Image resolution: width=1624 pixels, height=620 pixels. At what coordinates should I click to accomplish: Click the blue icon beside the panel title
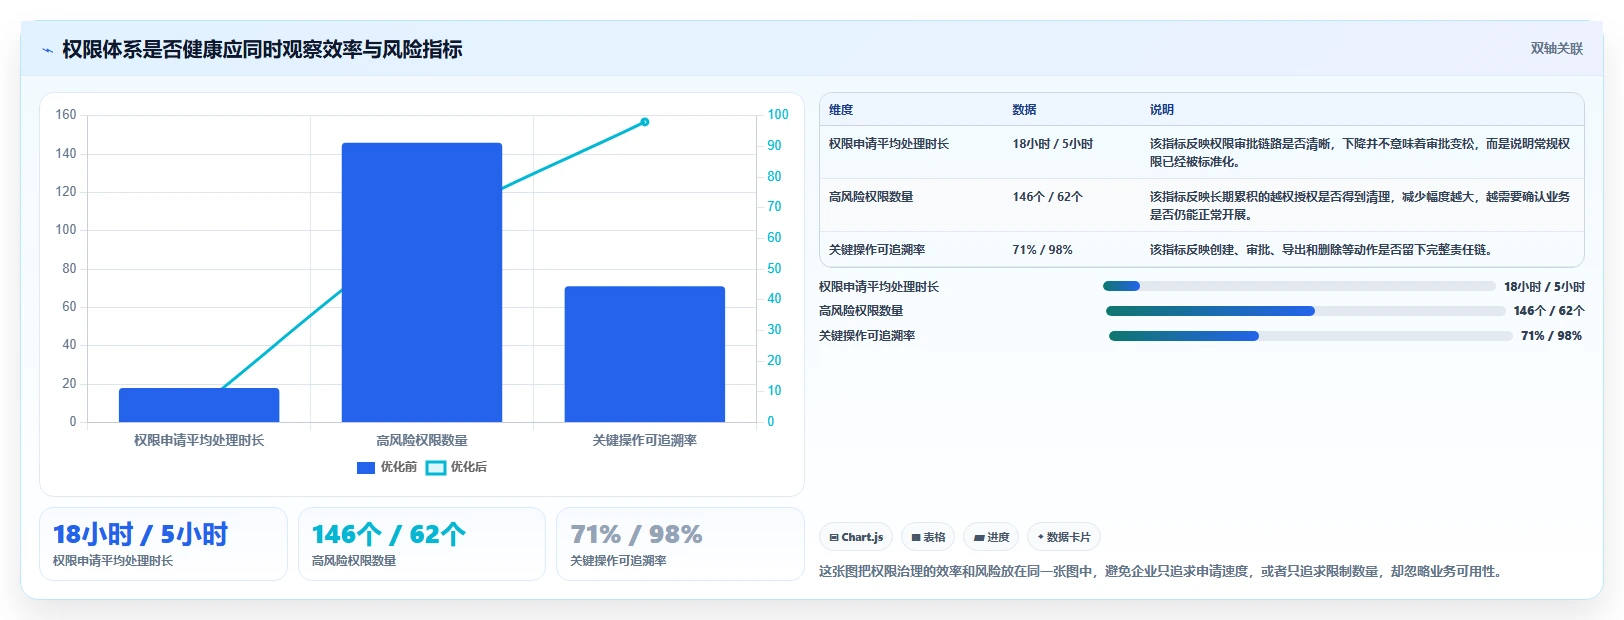pyautogui.click(x=47, y=50)
